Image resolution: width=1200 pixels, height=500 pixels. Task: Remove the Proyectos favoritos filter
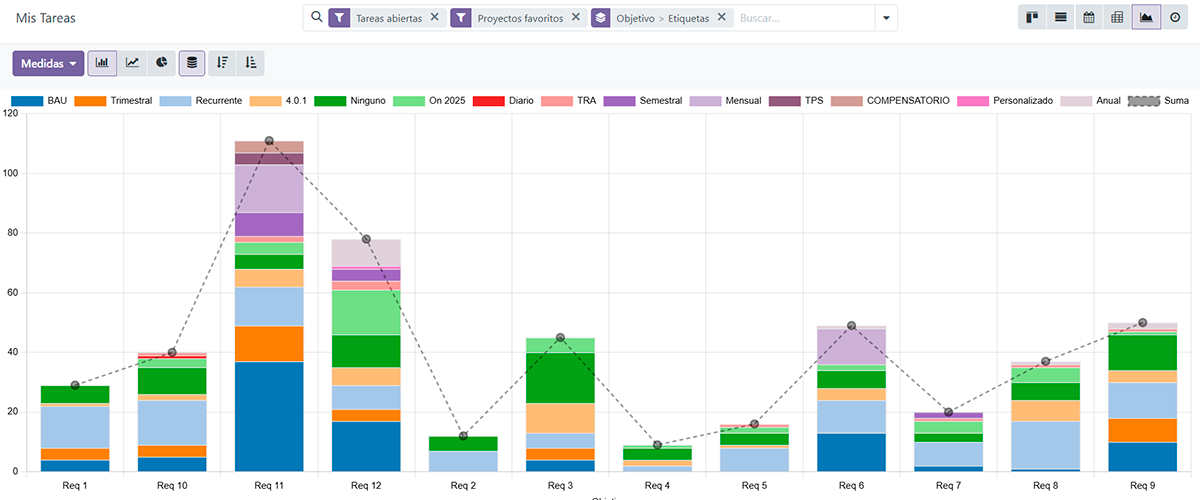point(575,18)
